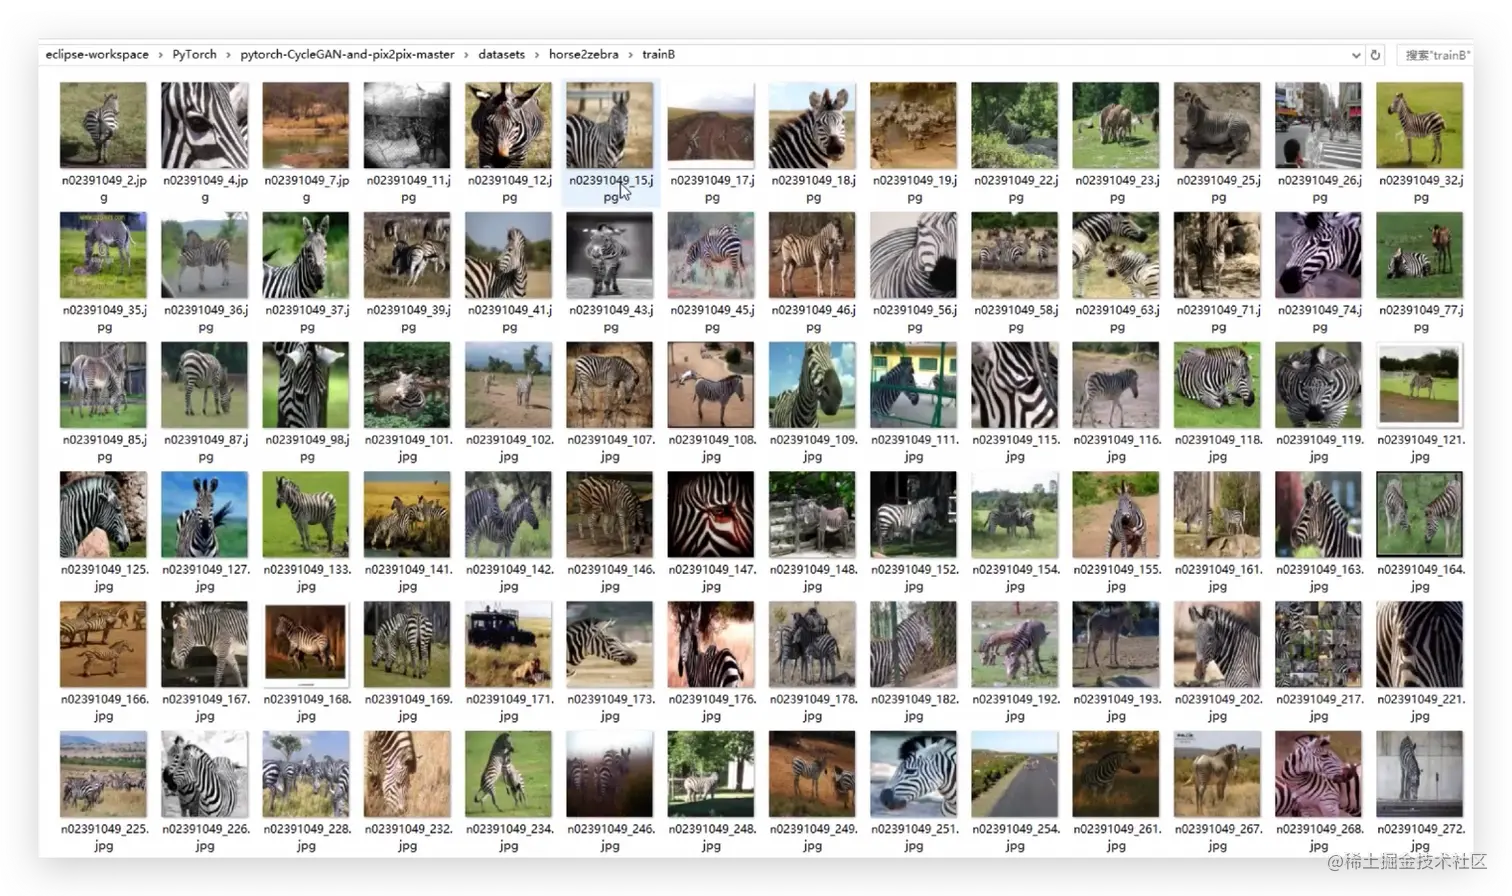The width and height of the screenshot is (1512, 896).
Task: Select thumbnail n02391049_12.jpg
Action: [x=508, y=125]
